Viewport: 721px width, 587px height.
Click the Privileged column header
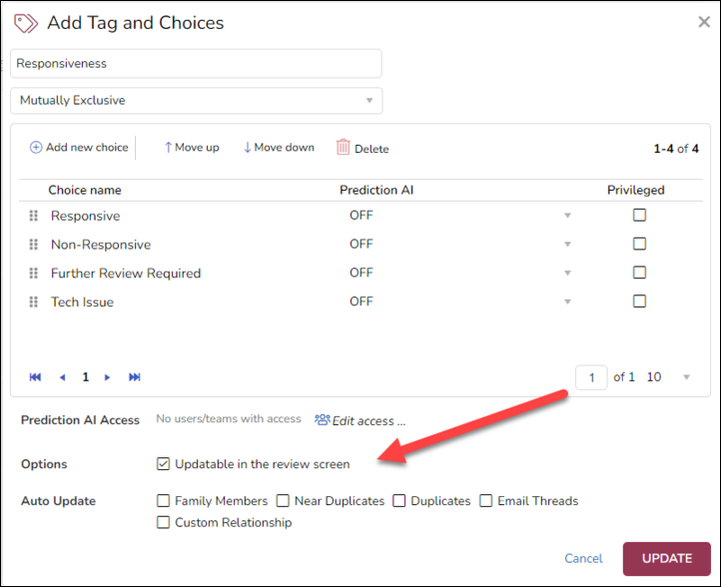tap(635, 190)
